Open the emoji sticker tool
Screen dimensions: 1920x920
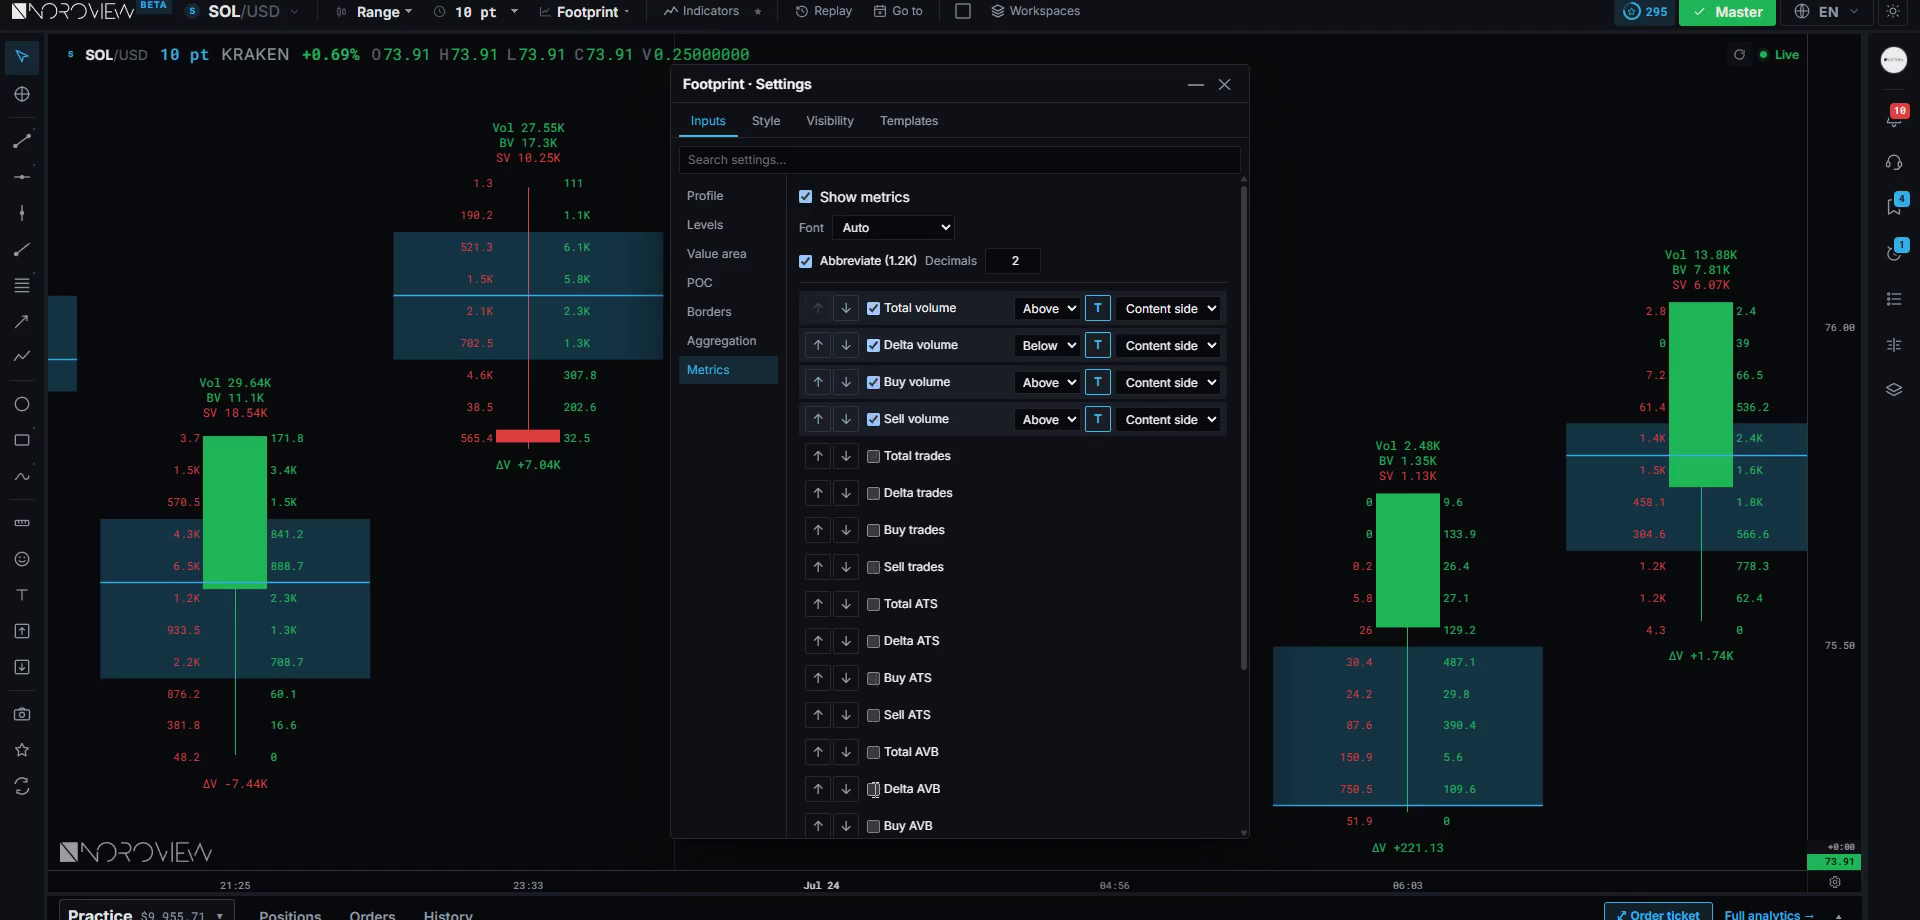(22, 559)
